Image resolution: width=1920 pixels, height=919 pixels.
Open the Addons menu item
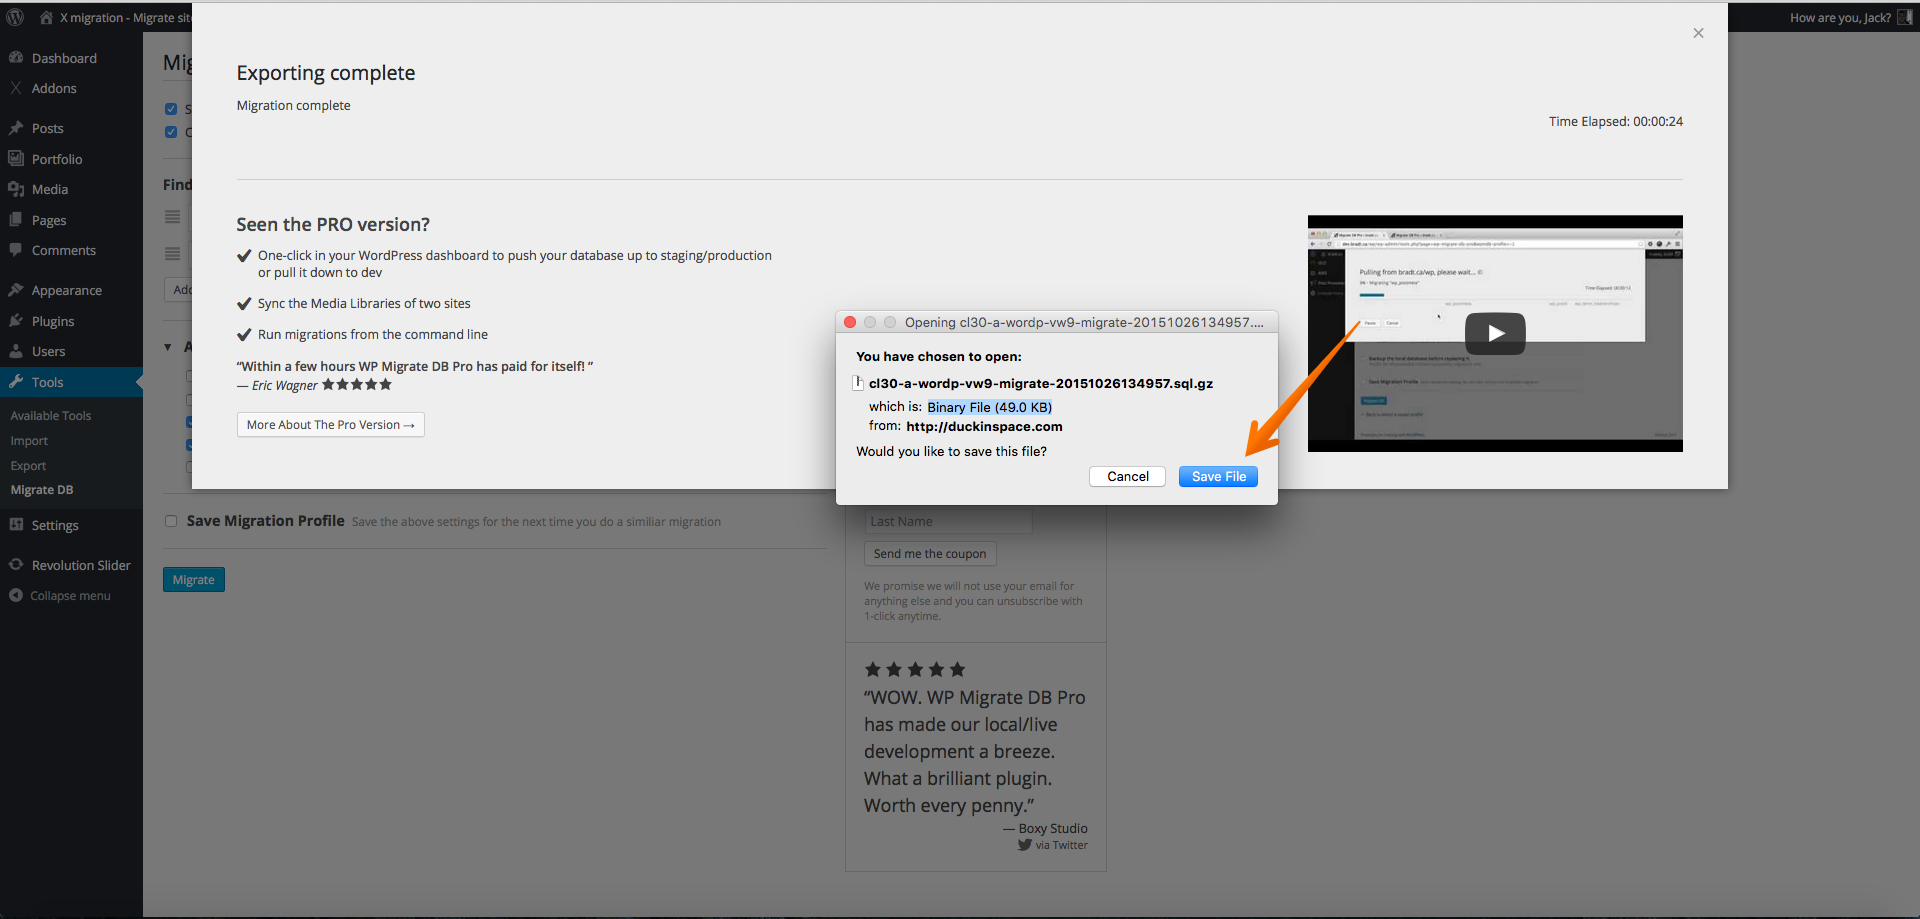[54, 88]
